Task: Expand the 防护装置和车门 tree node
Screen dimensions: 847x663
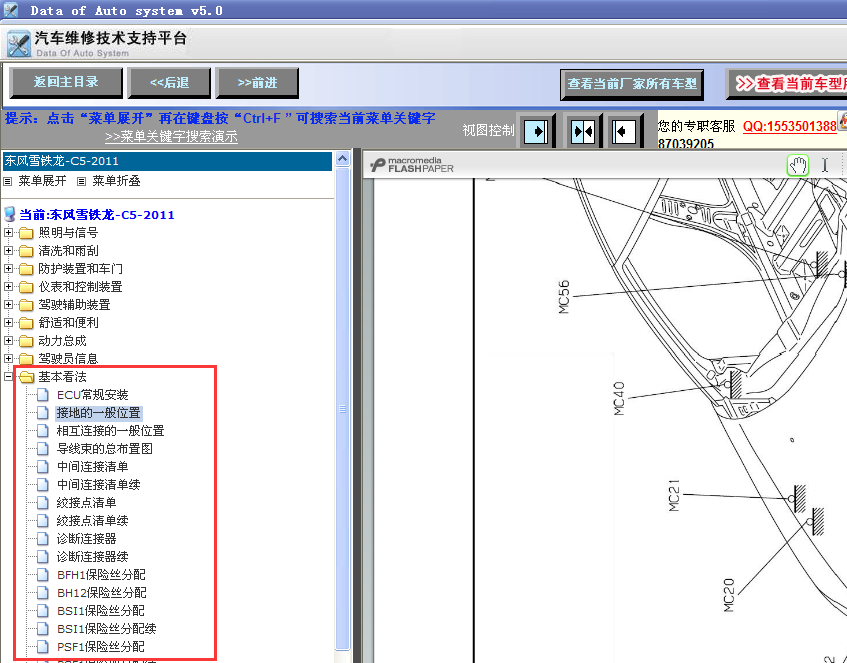Action: coord(8,269)
